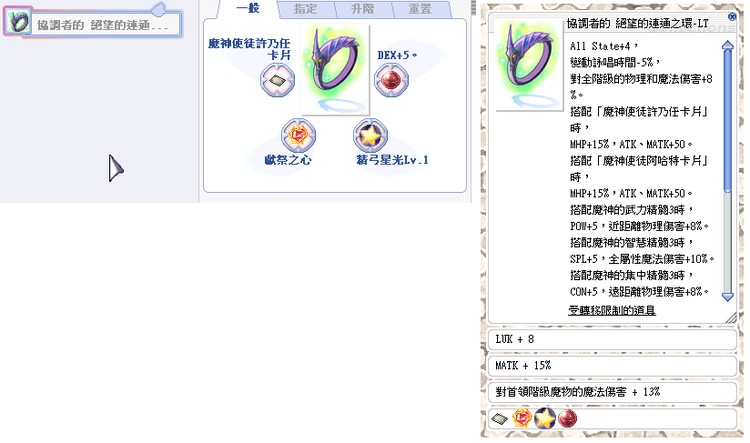Click the card icon in the description window's bottom slot row
750x443 pixels.
click(499, 419)
